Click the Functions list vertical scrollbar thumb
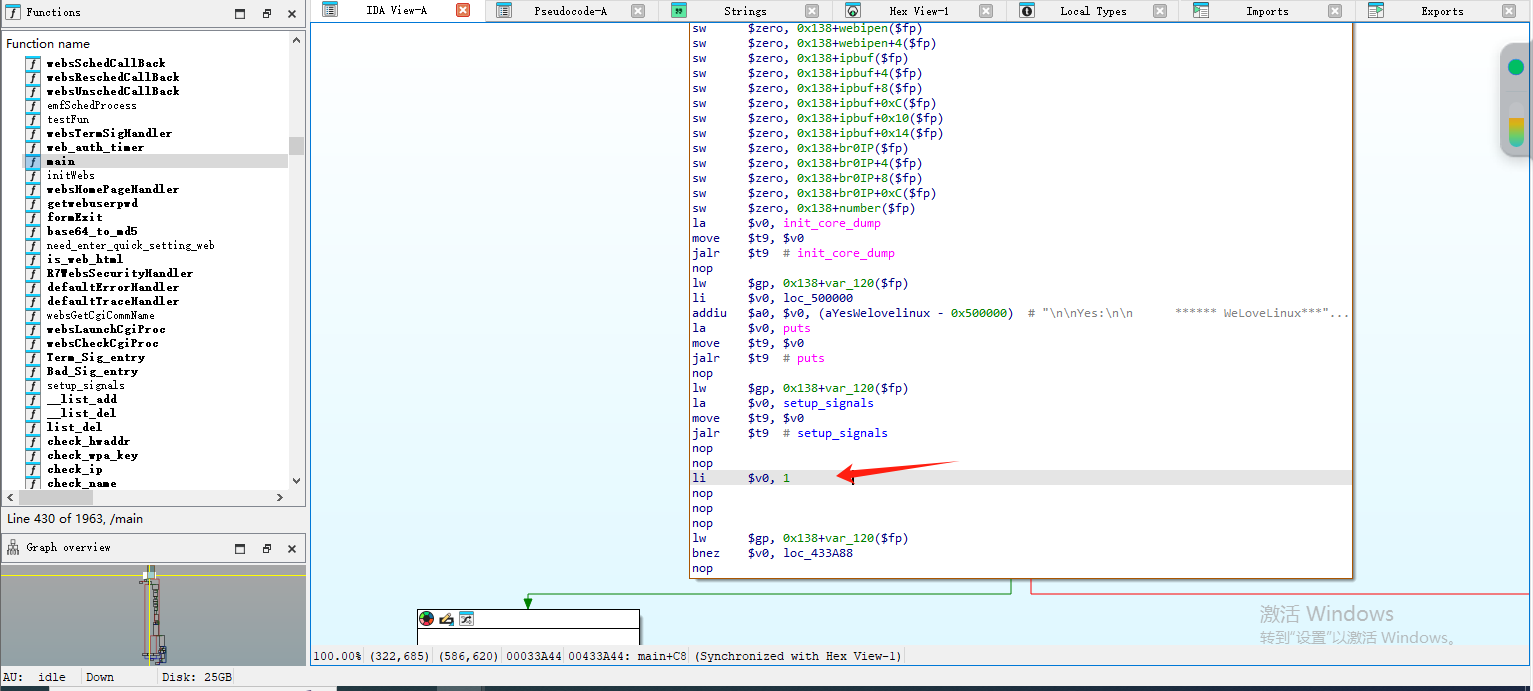Image resolution: width=1533 pixels, height=691 pixels. 296,145
